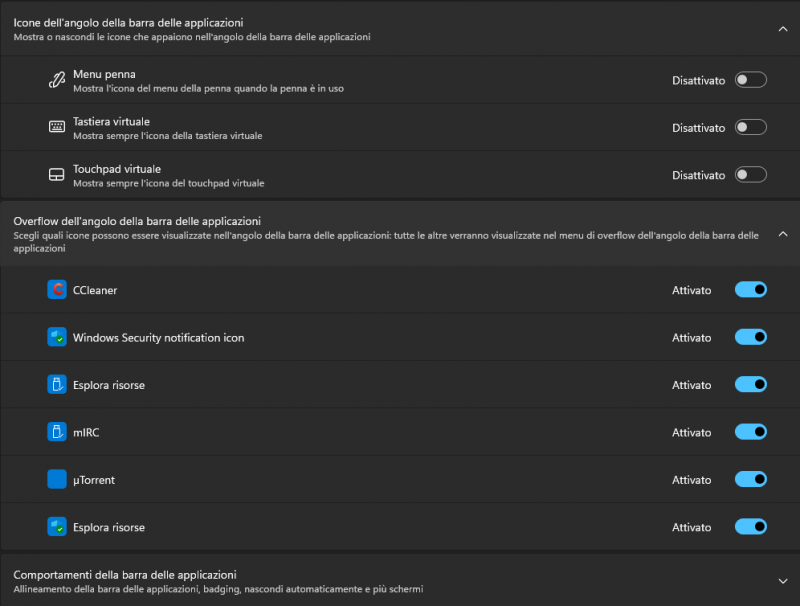Turn off the µTorrent toggle
This screenshot has height=606, width=800.
pyautogui.click(x=750, y=479)
